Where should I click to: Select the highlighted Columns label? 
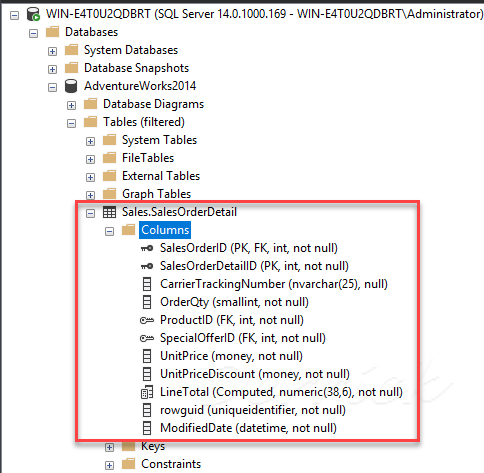[x=165, y=230]
